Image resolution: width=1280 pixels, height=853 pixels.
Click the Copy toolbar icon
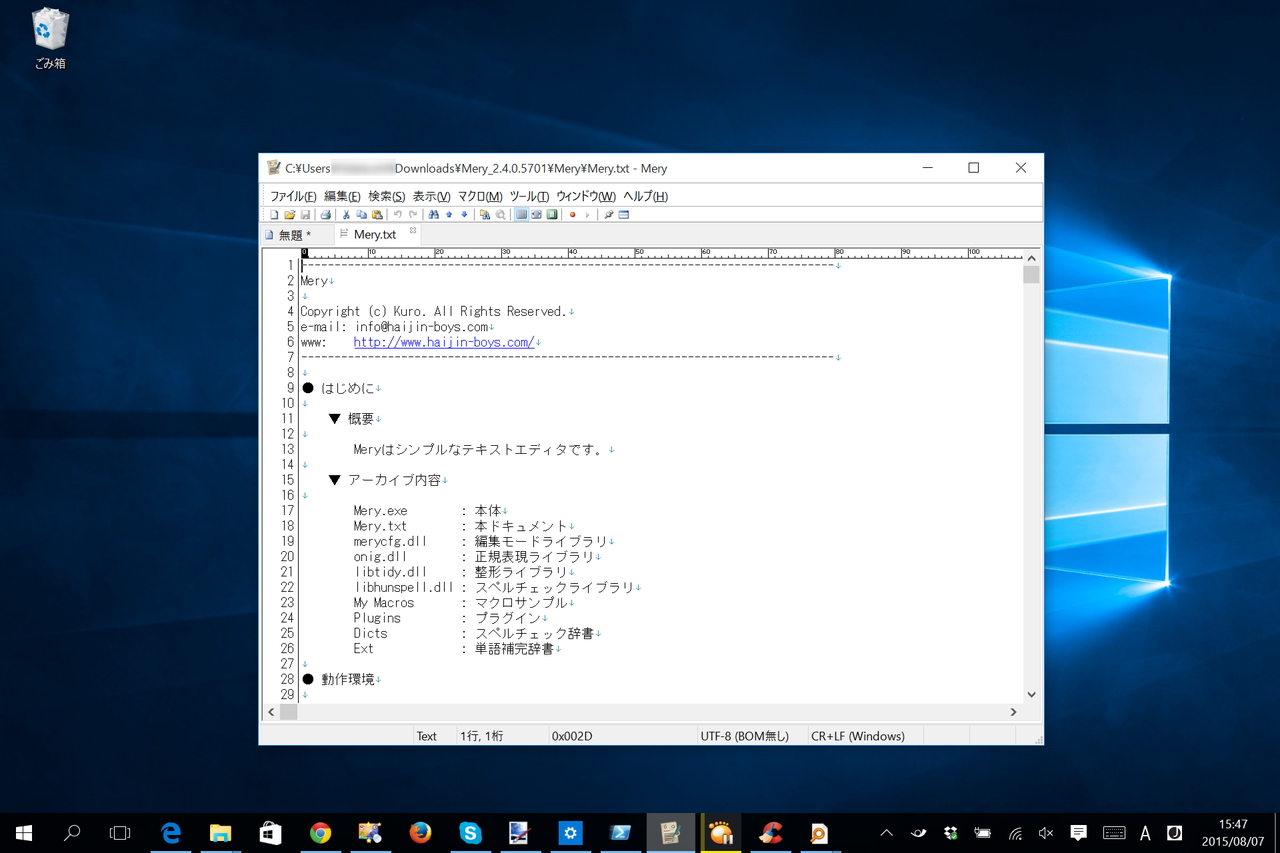click(361, 215)
